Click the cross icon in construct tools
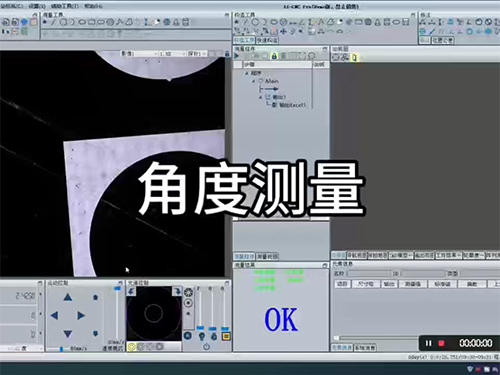The image size is (500, 375). pos(283,32)
